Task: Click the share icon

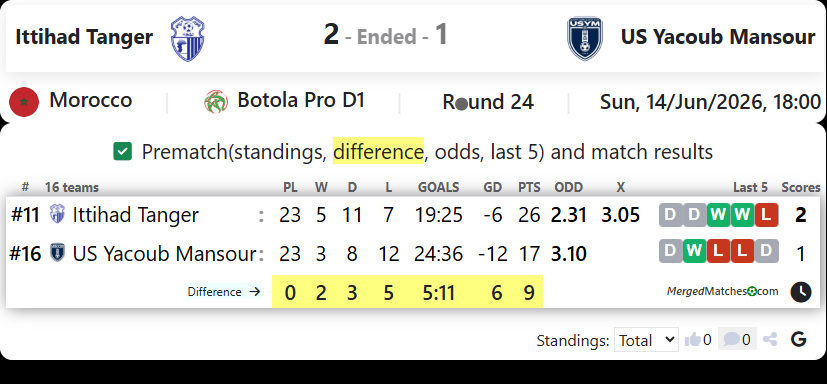Action: (770, 339)
